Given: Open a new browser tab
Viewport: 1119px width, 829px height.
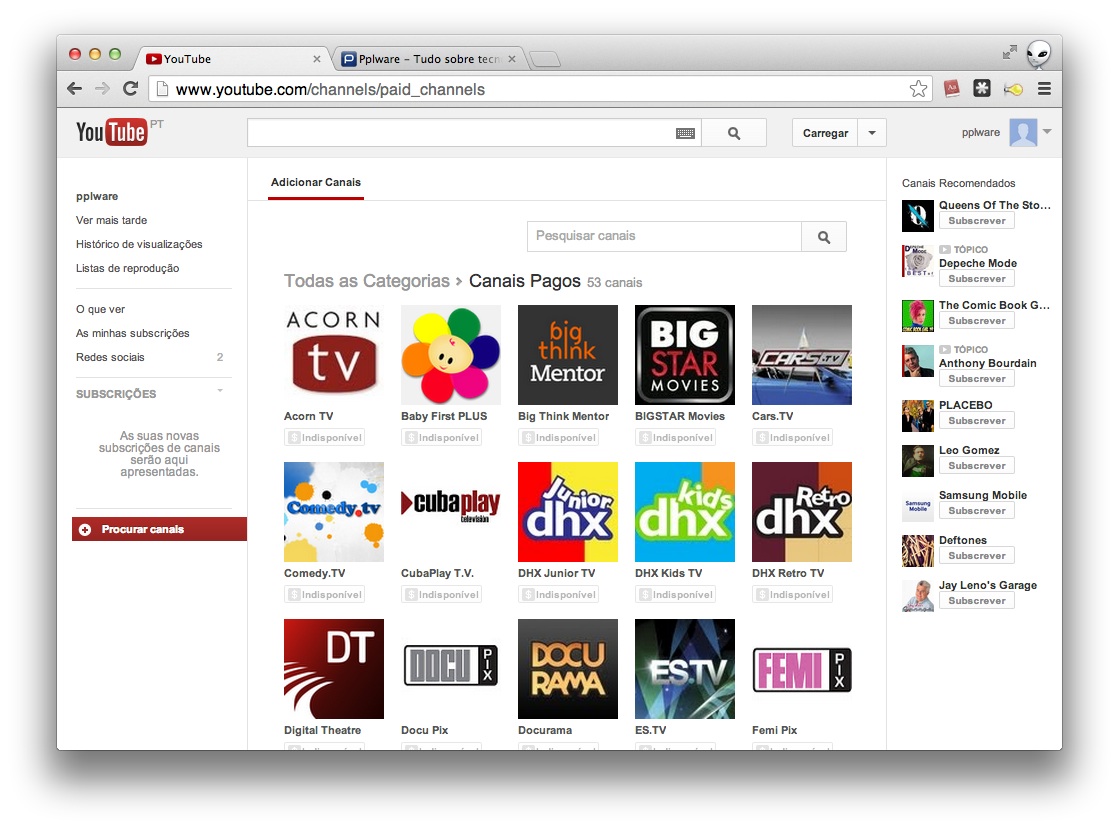Looking at the screenshot, I should click(x=545, y=59).
